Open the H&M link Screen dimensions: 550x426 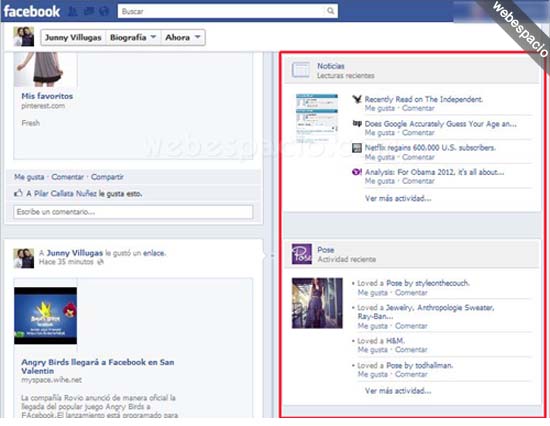point(395,341)
